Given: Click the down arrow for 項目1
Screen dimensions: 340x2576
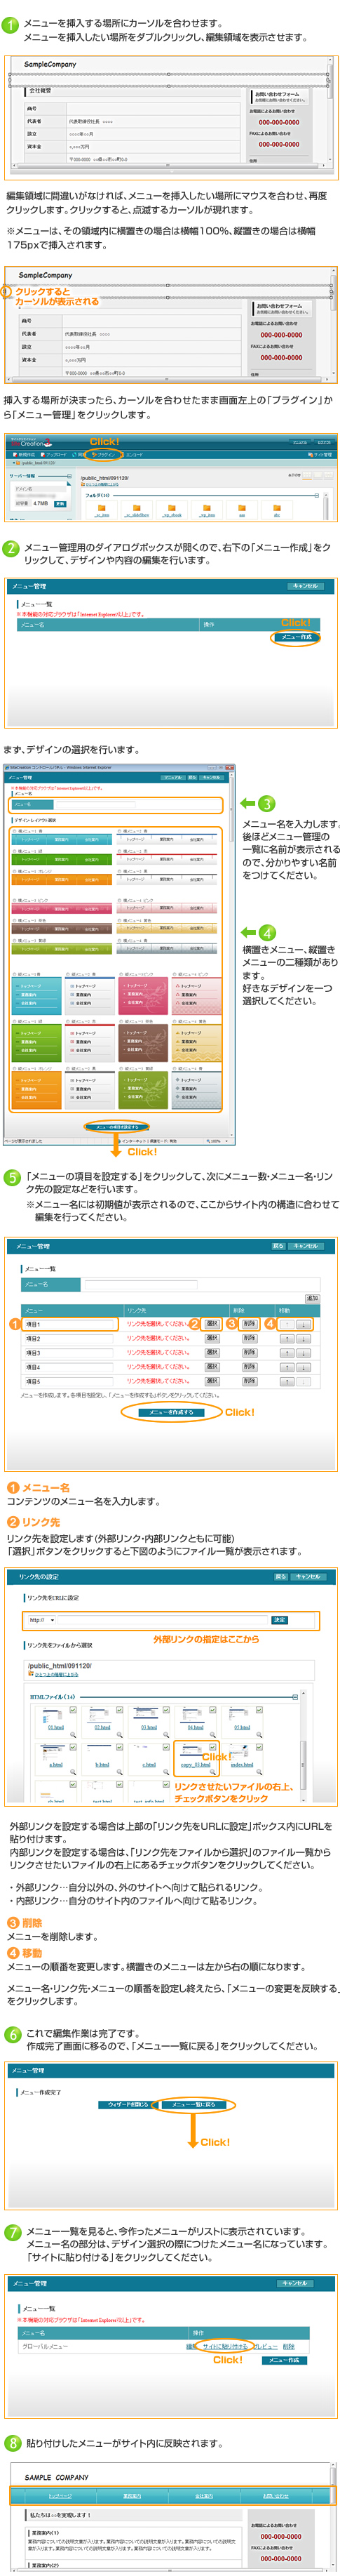Looking at the screenshot, I should coord(303,1324).
